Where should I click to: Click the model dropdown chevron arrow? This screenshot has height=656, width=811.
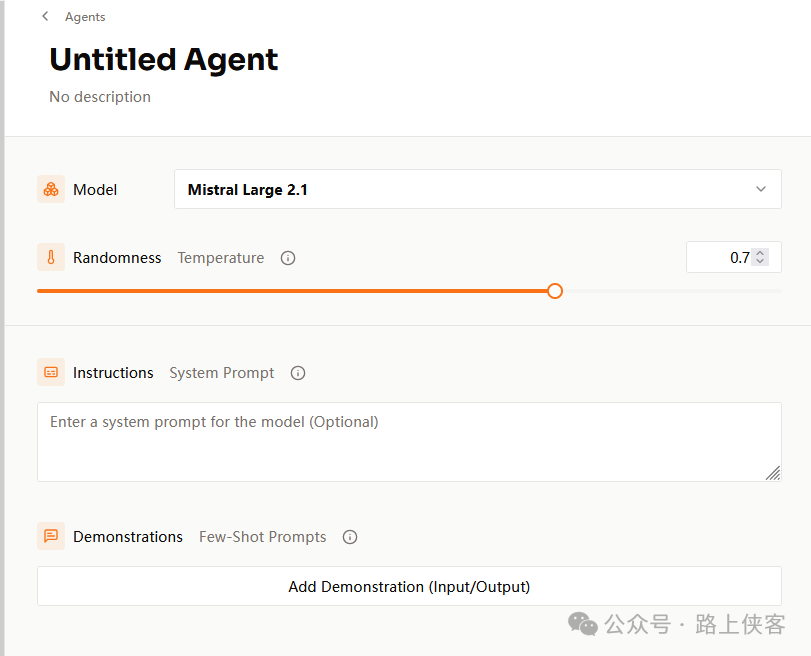[x=761, y=189]
